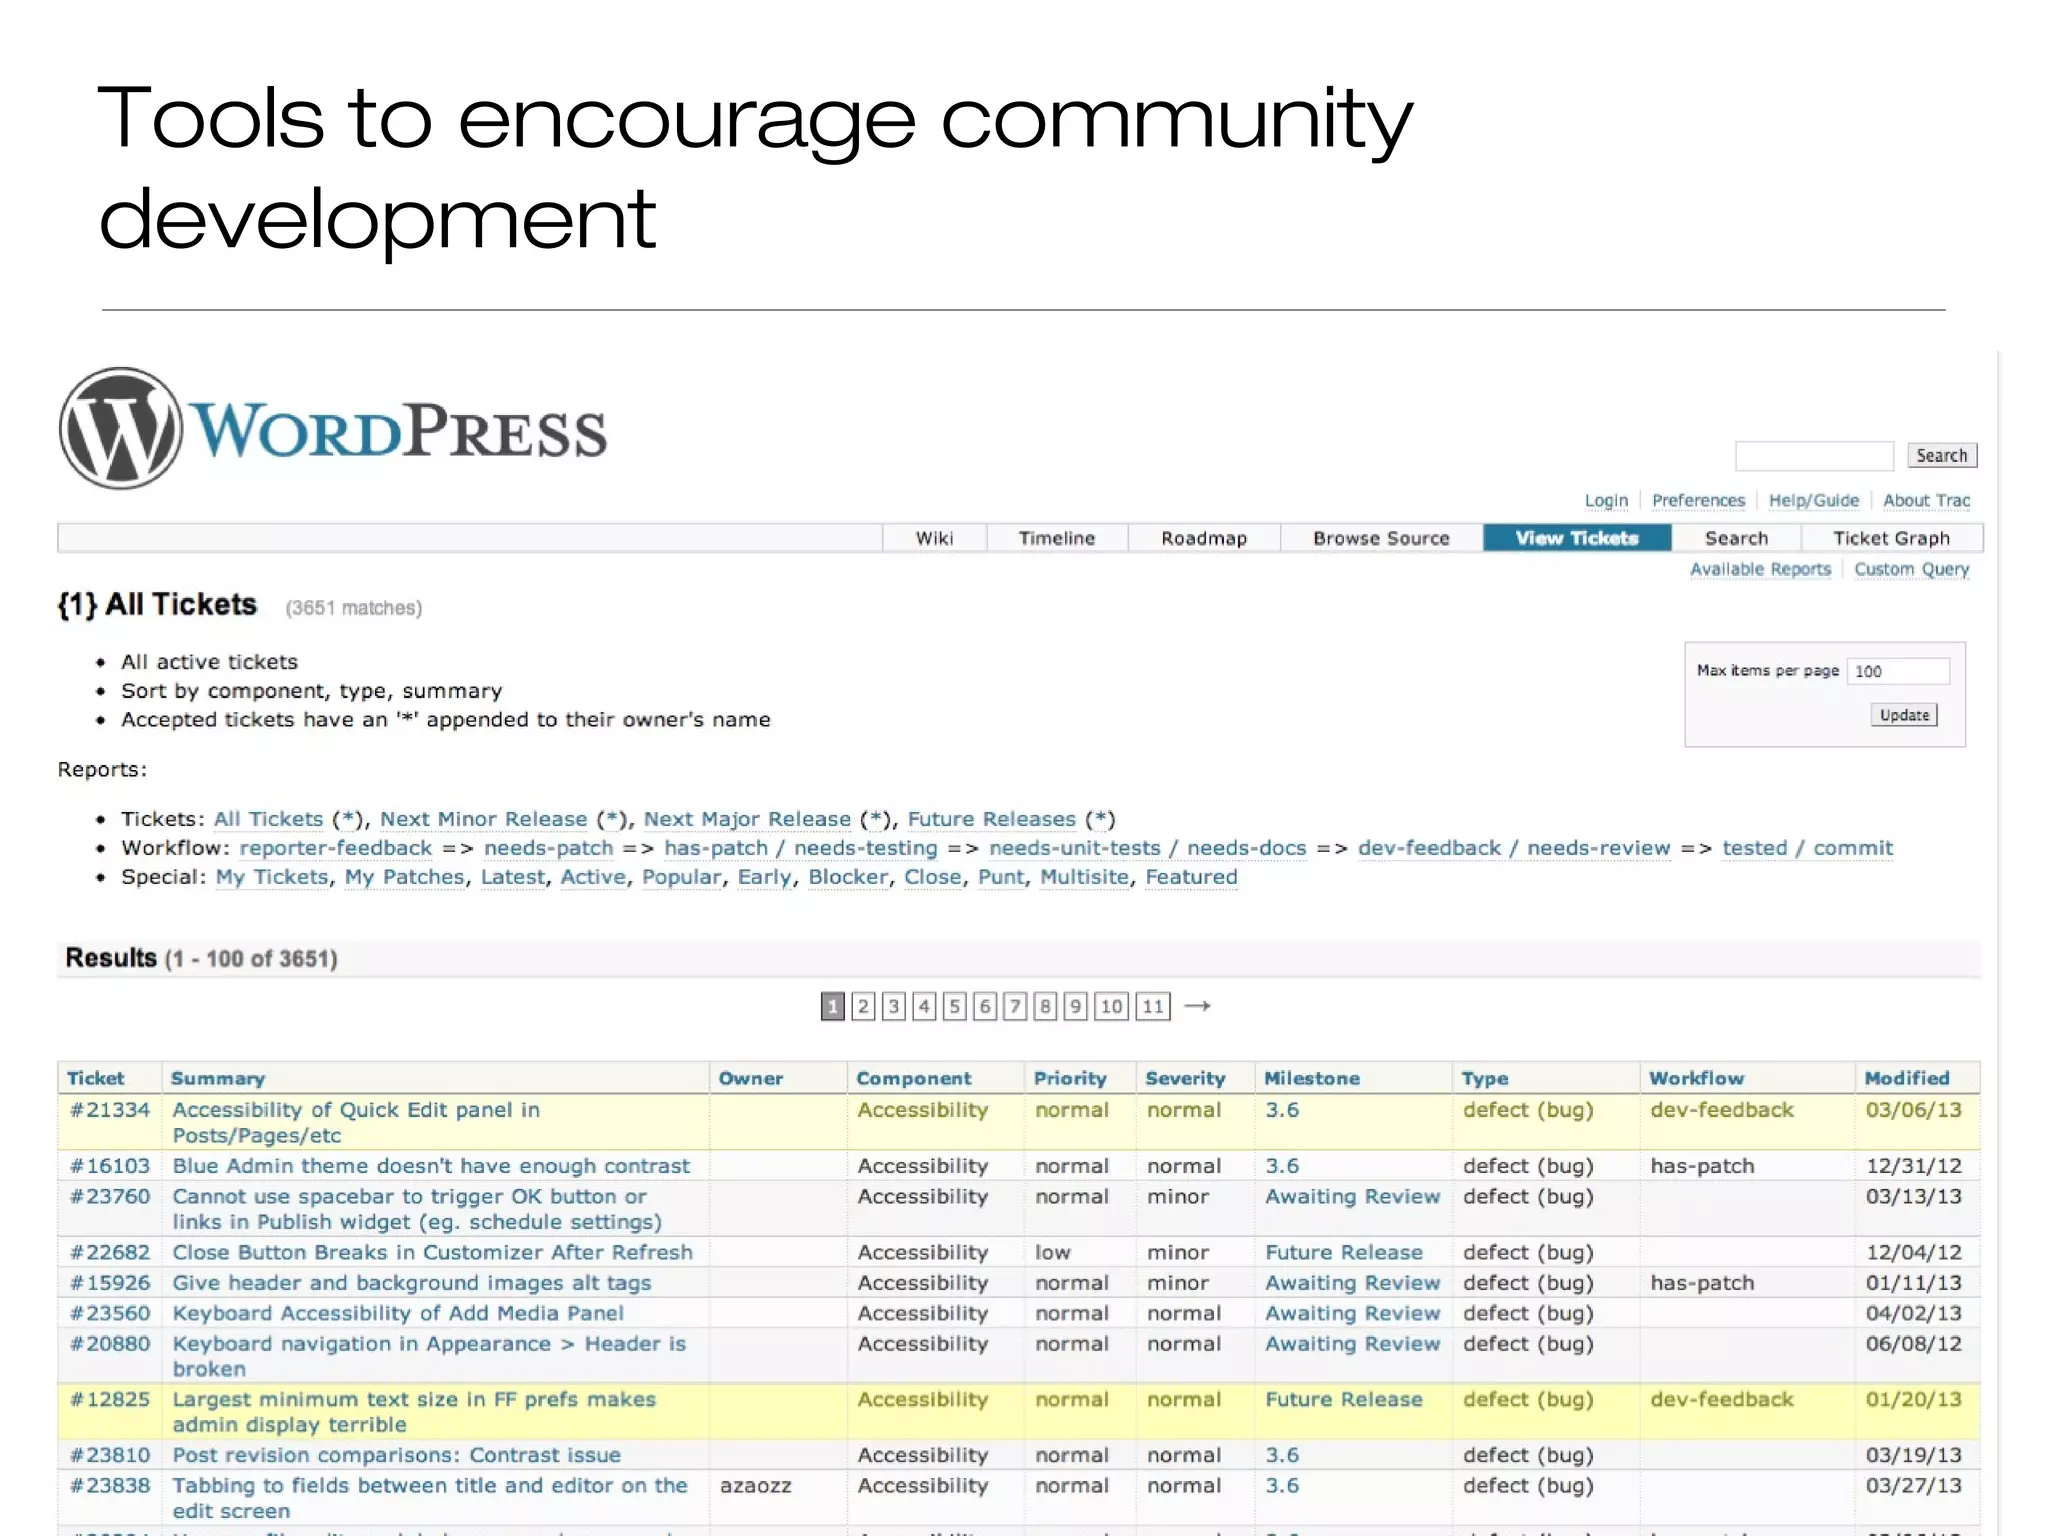This screenshot has width=2048, height=1536.
Task: Open the Search navigation tab
Action: 1736,538
